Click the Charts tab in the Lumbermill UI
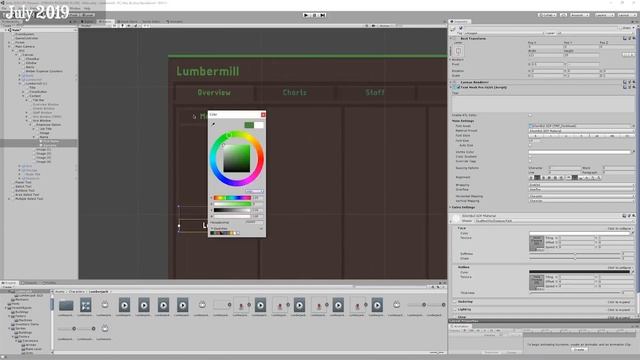 point(295,93)
